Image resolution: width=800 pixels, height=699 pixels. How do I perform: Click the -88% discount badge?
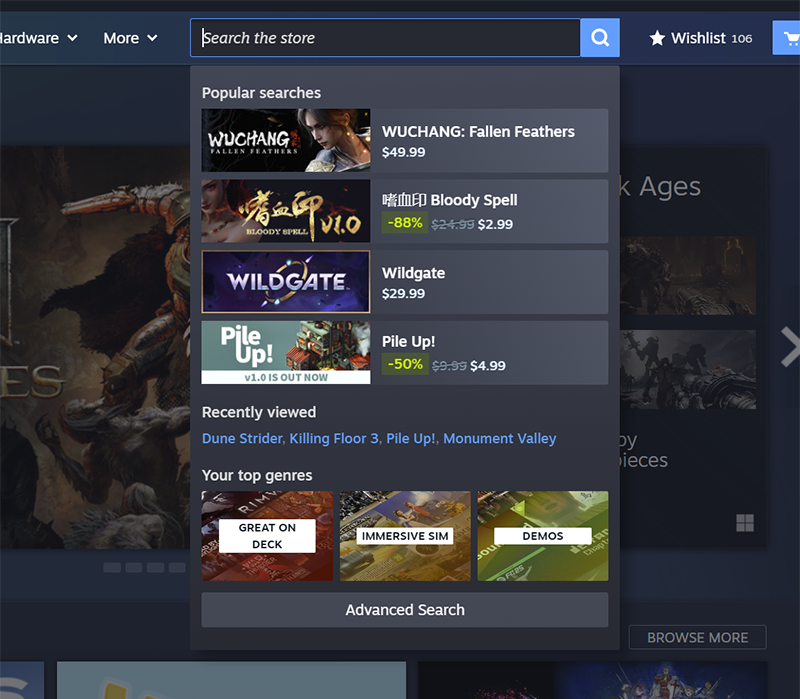tap(405, 223)
